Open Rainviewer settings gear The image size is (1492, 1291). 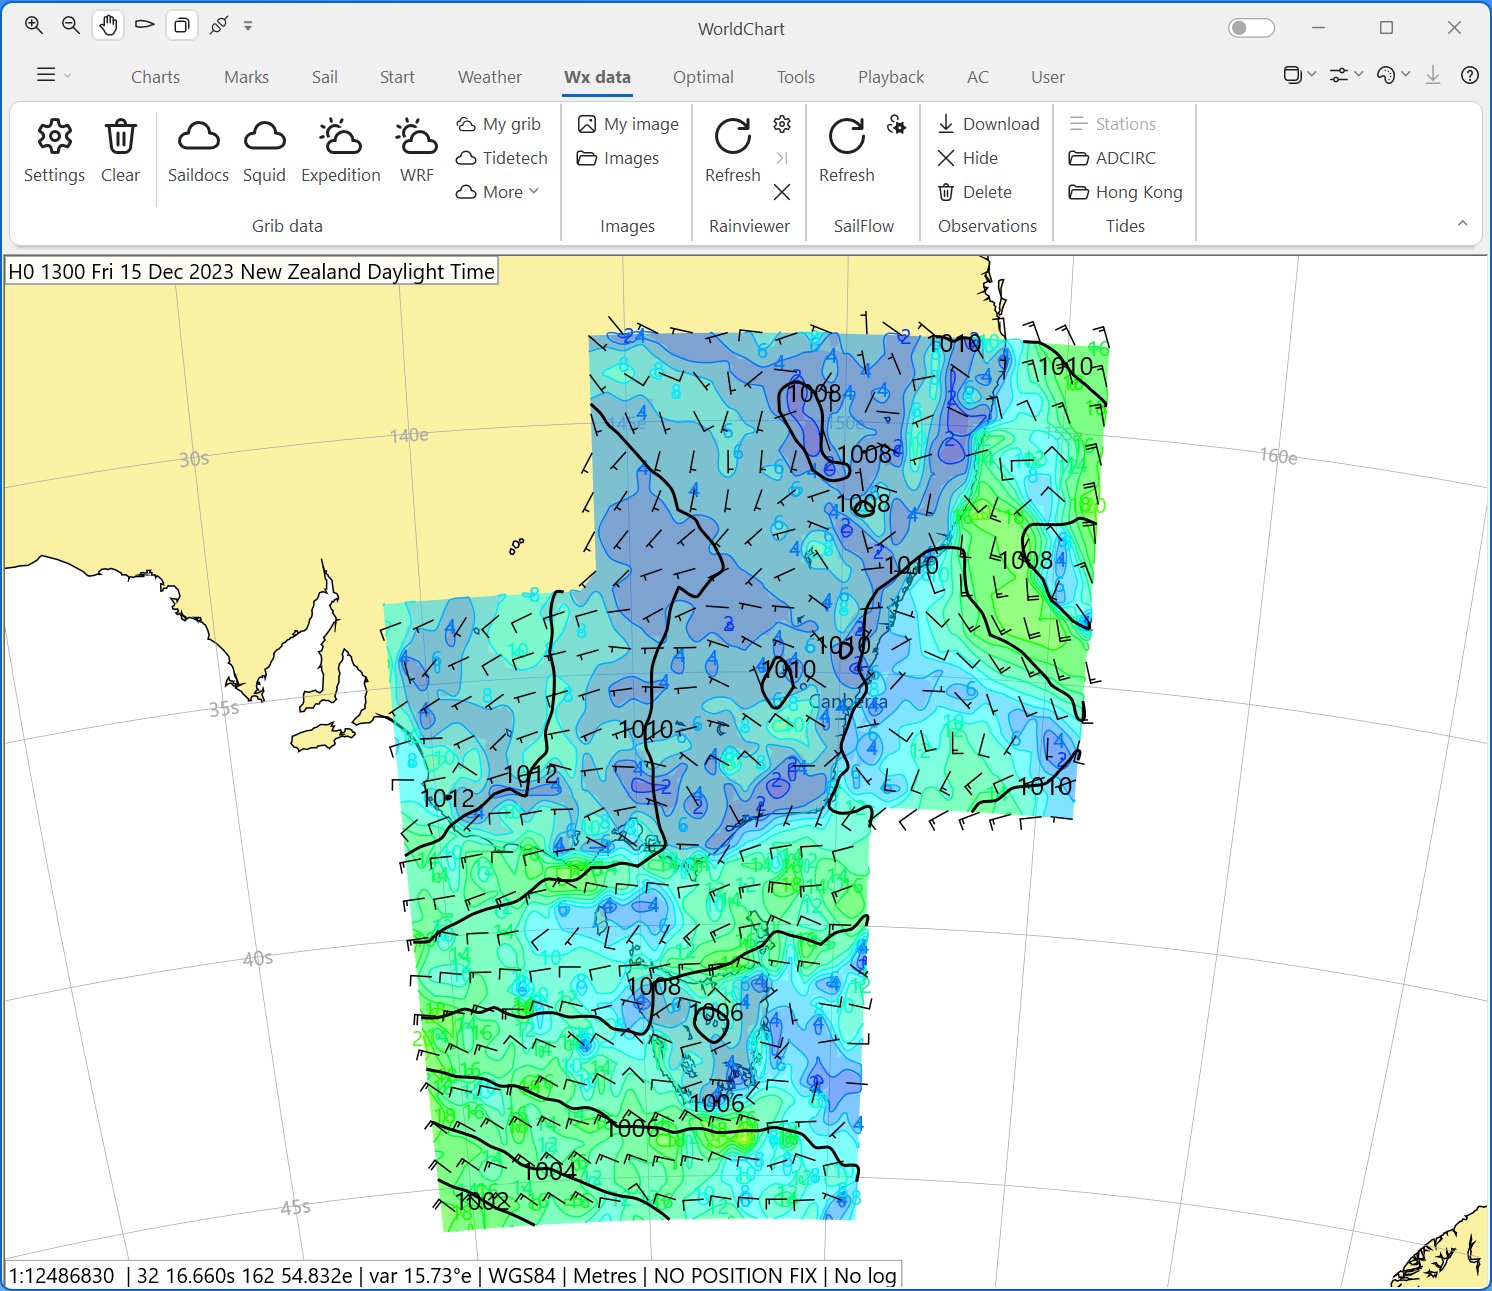click(x=782, y=124)
